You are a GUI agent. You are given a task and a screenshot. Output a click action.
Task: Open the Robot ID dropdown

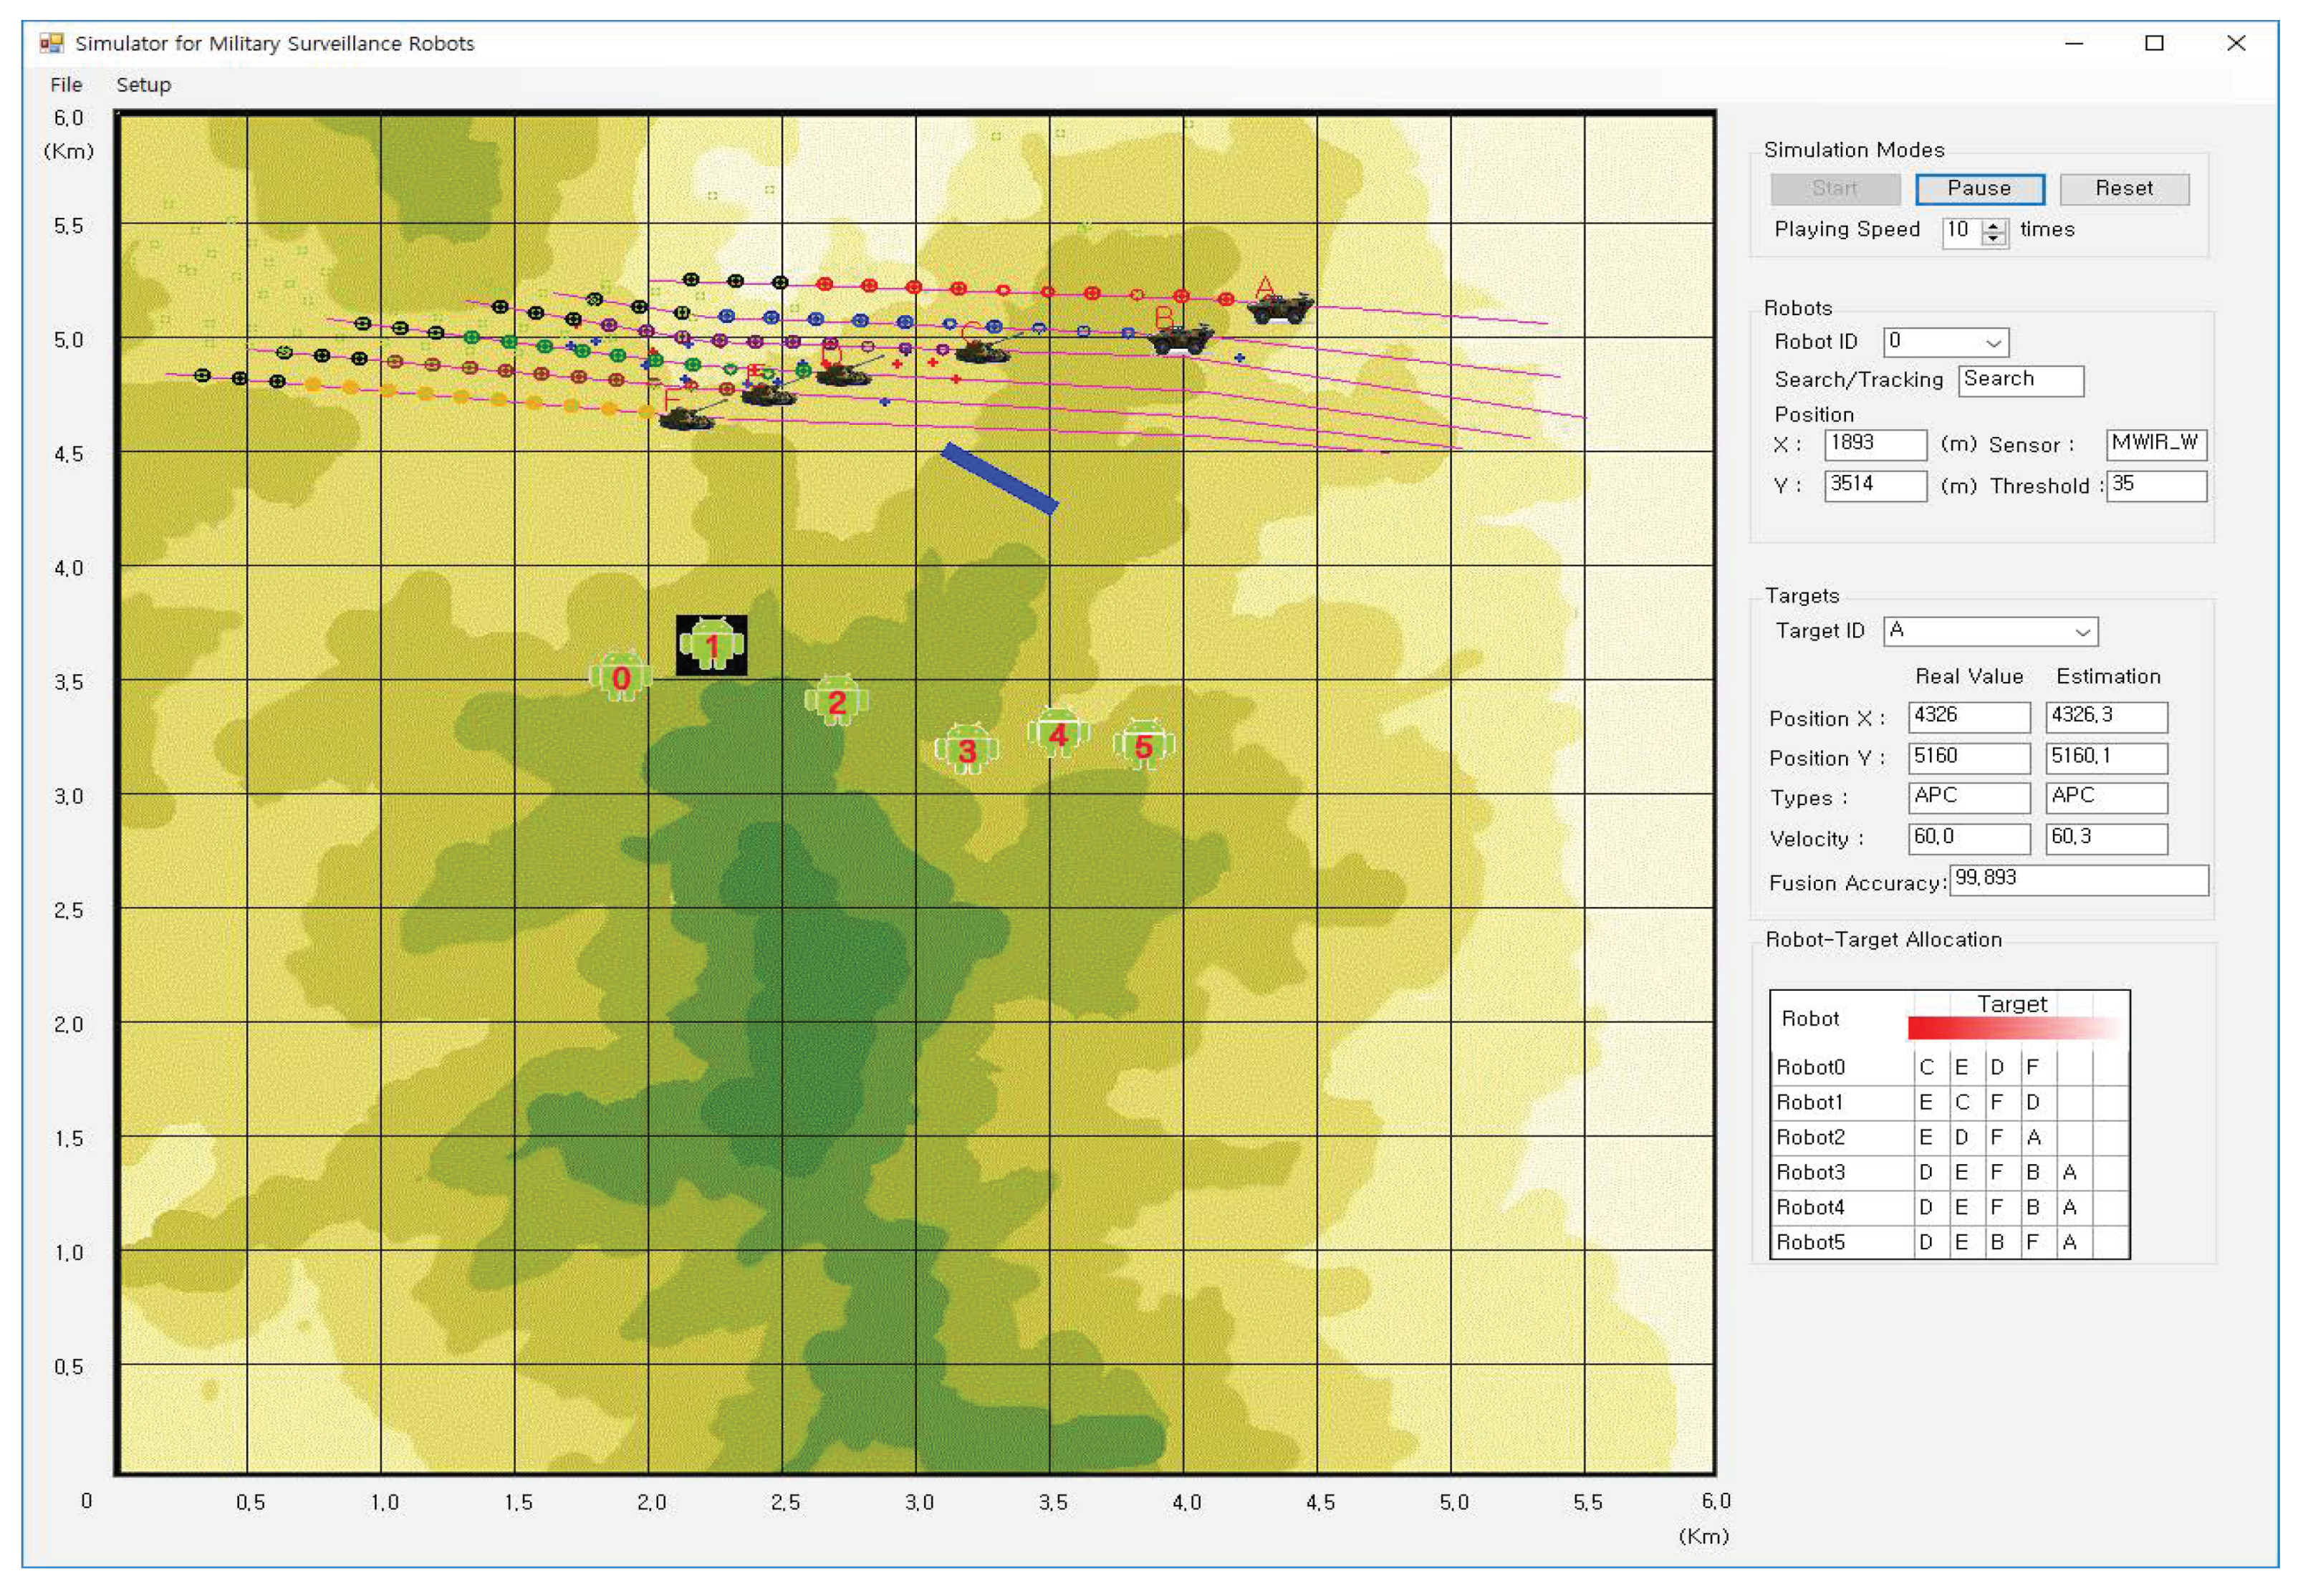(1945, 342)
